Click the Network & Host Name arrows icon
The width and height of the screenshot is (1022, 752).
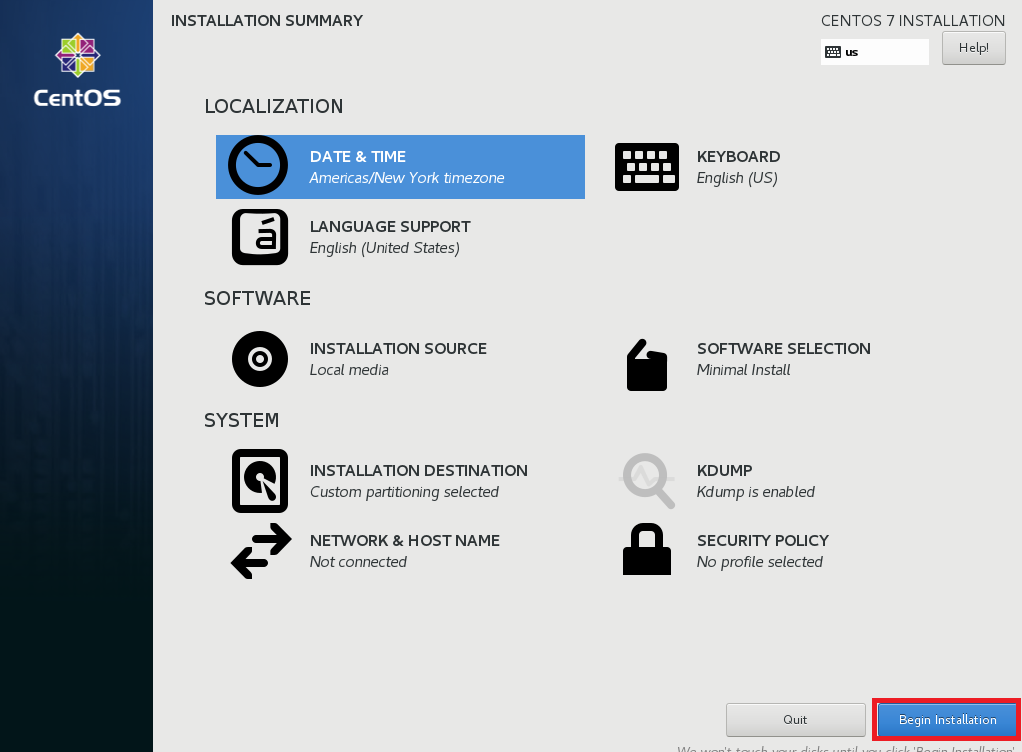[x=260, y=551]
